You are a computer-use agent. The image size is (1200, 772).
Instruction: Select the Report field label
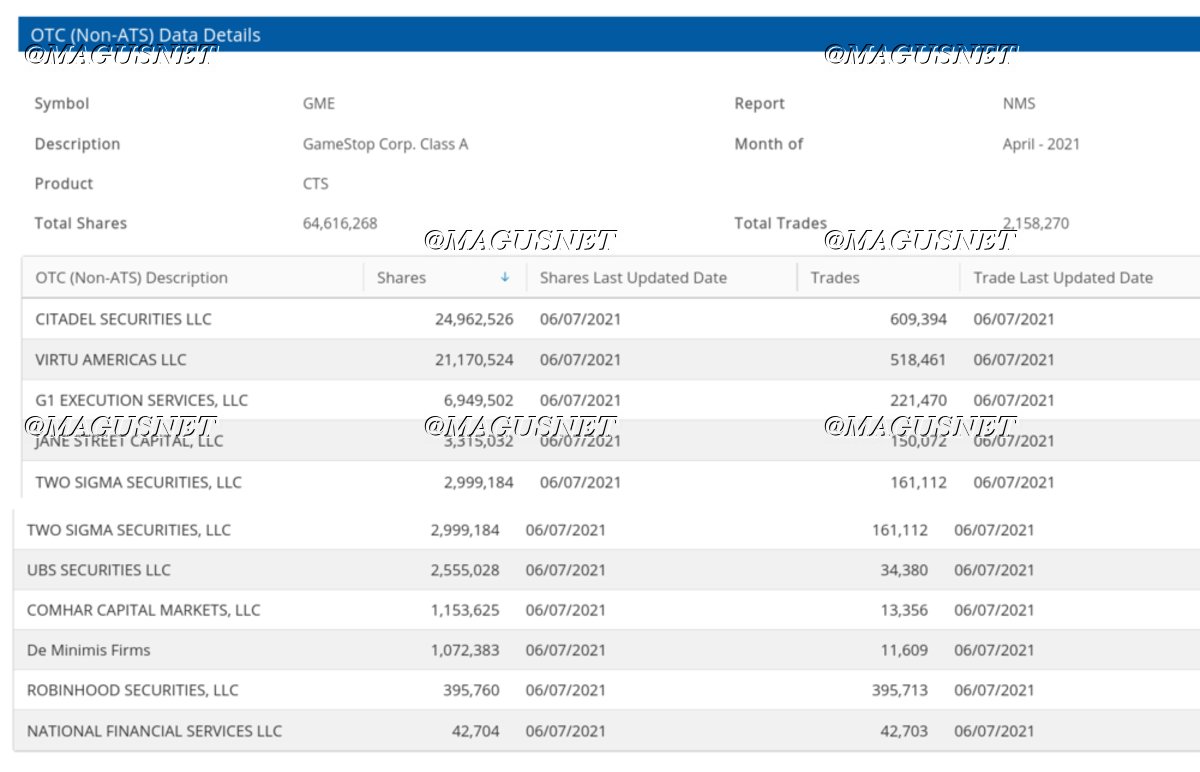click(760, 103)
